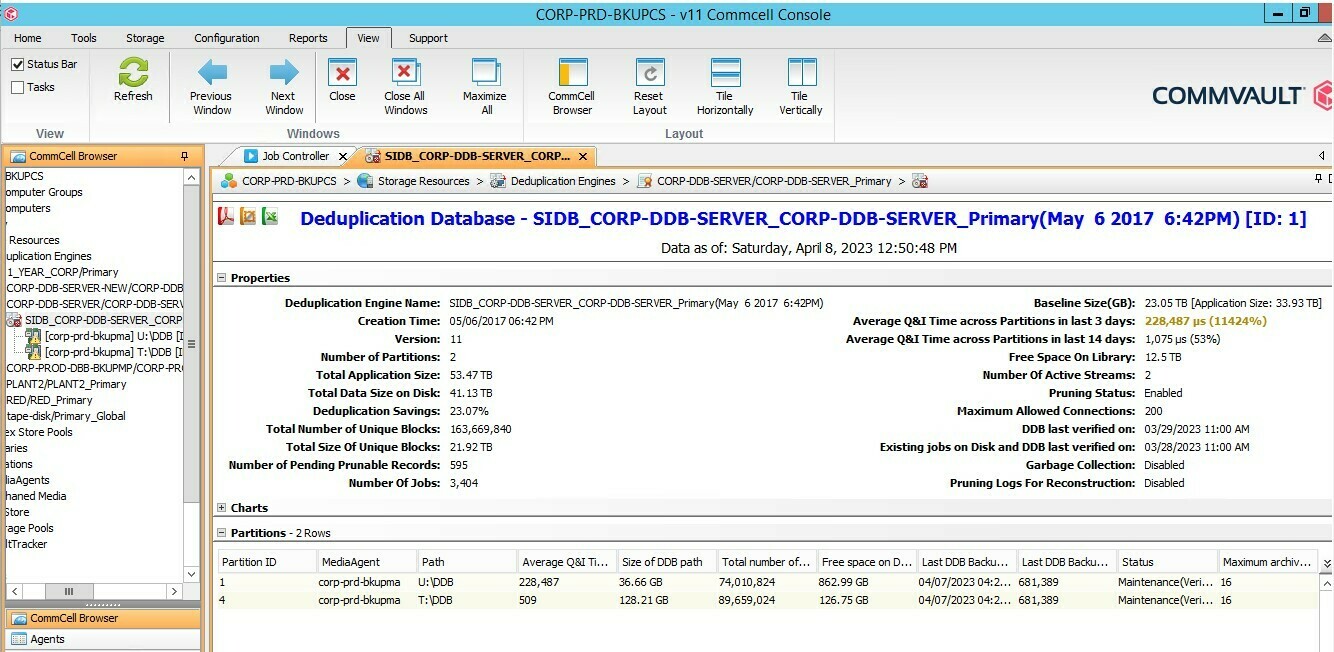Click 228,487 µs (11424%) value
This screenshot has height=652, width=1334.
coord(1205,321)
